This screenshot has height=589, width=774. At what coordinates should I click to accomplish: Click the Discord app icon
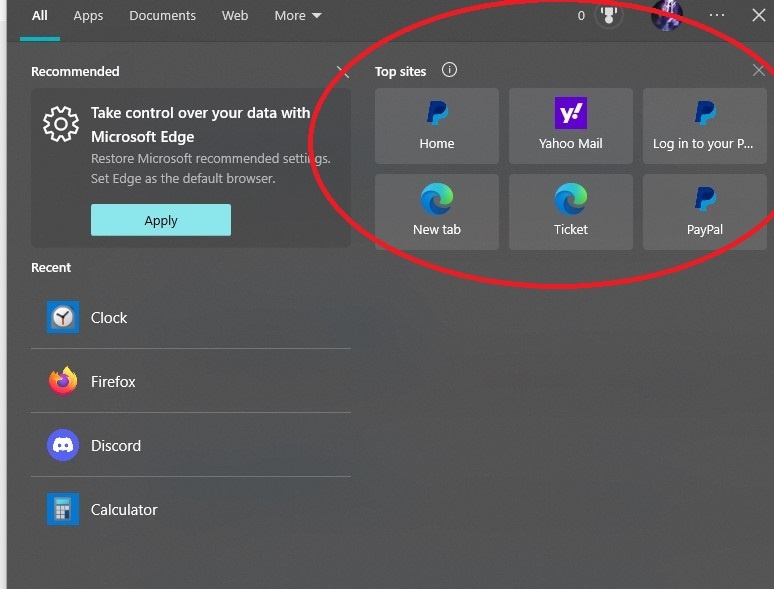(63, 445)
